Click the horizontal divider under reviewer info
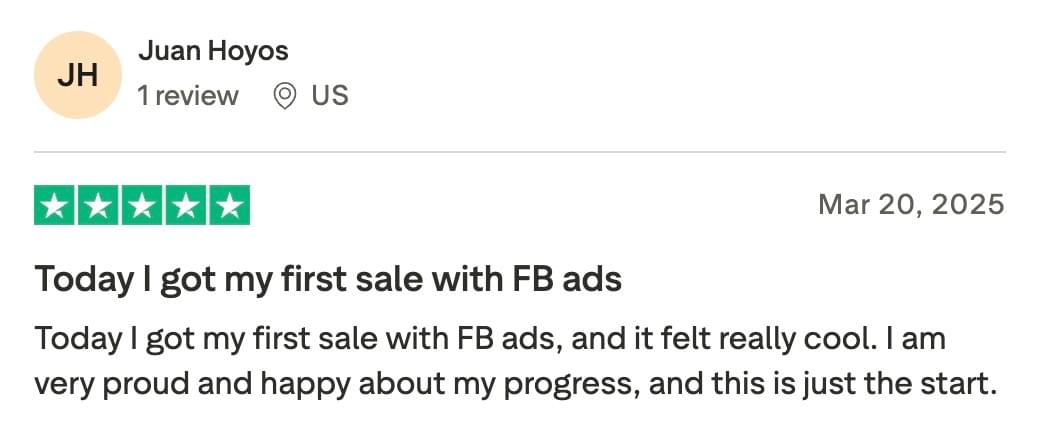This screenshot has height=426, width=1040. point(520,152)
